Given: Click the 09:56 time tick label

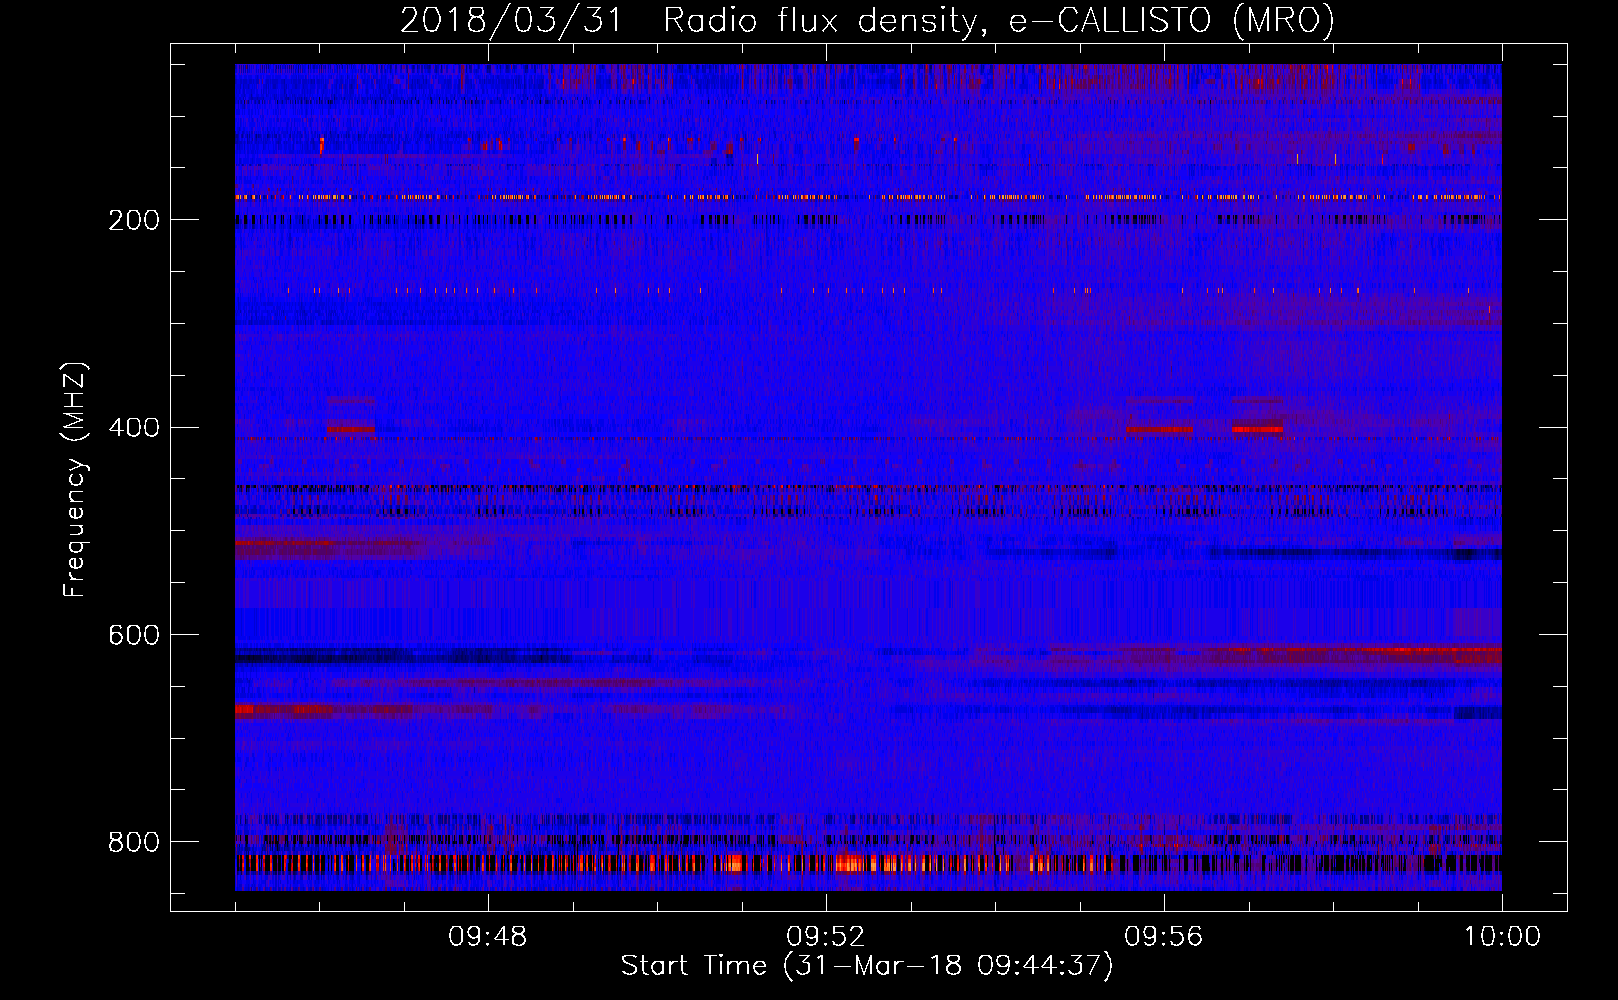Looking at the screenshot, I should tap(1164, 937).
